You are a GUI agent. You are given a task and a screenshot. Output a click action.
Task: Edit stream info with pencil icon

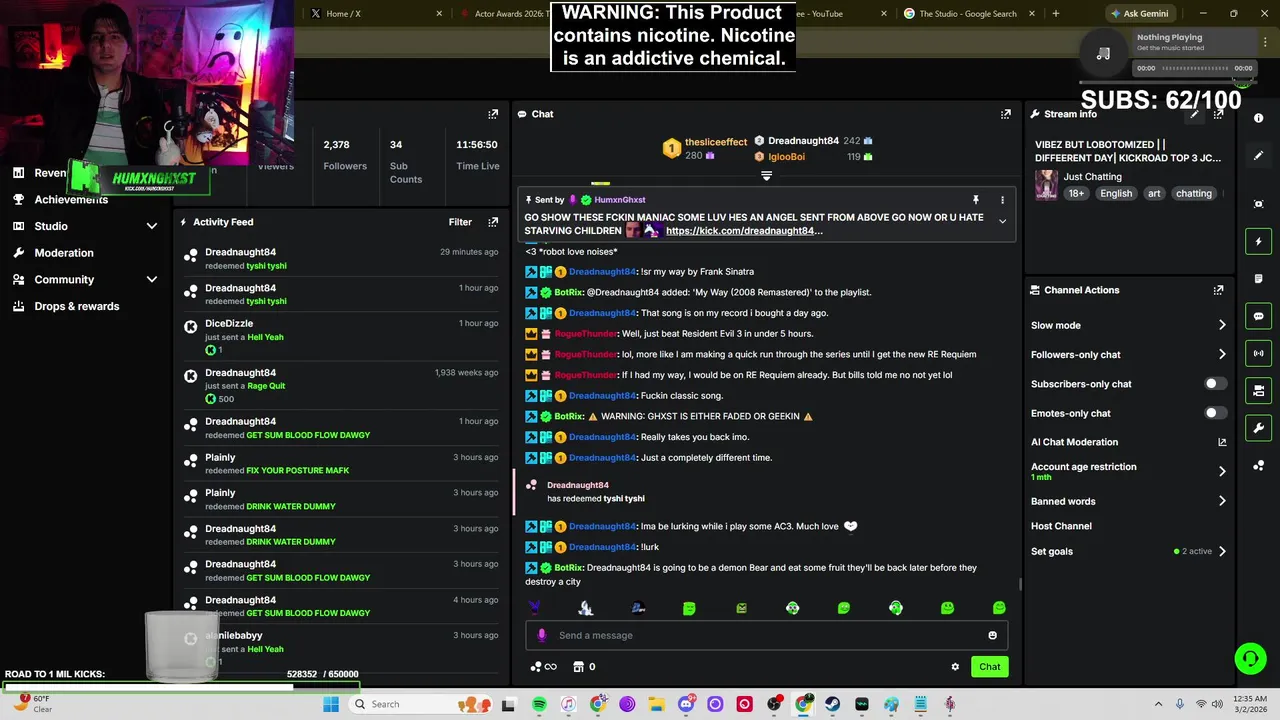[1194, 114]
